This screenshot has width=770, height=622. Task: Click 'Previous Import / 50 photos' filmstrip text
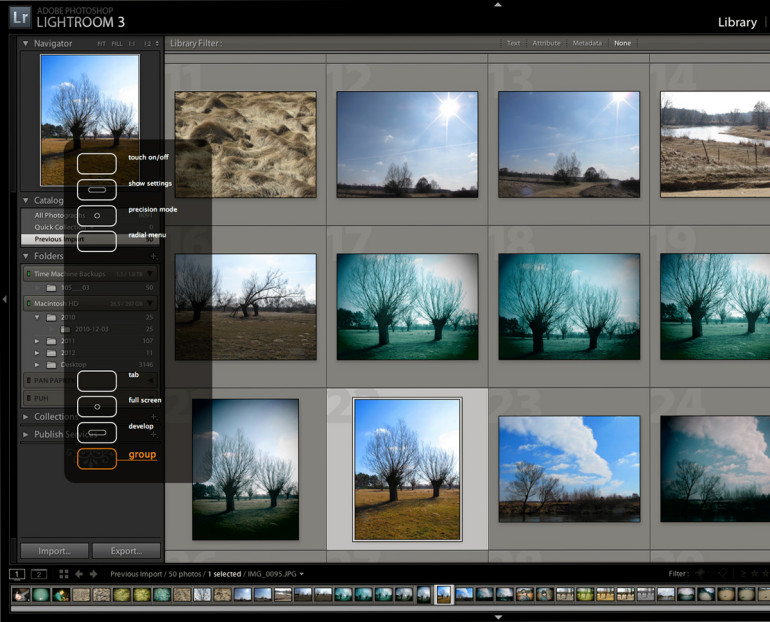pyautogui.click(x=156, y=574)
